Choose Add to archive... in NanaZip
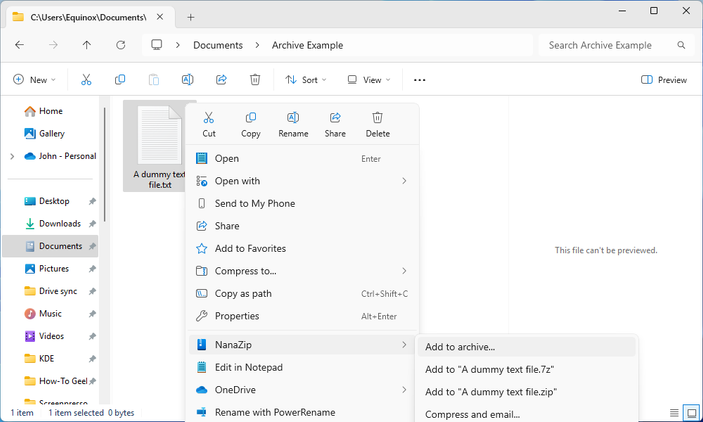The height and width of the screenshot is (422, 703). point(526,347)
